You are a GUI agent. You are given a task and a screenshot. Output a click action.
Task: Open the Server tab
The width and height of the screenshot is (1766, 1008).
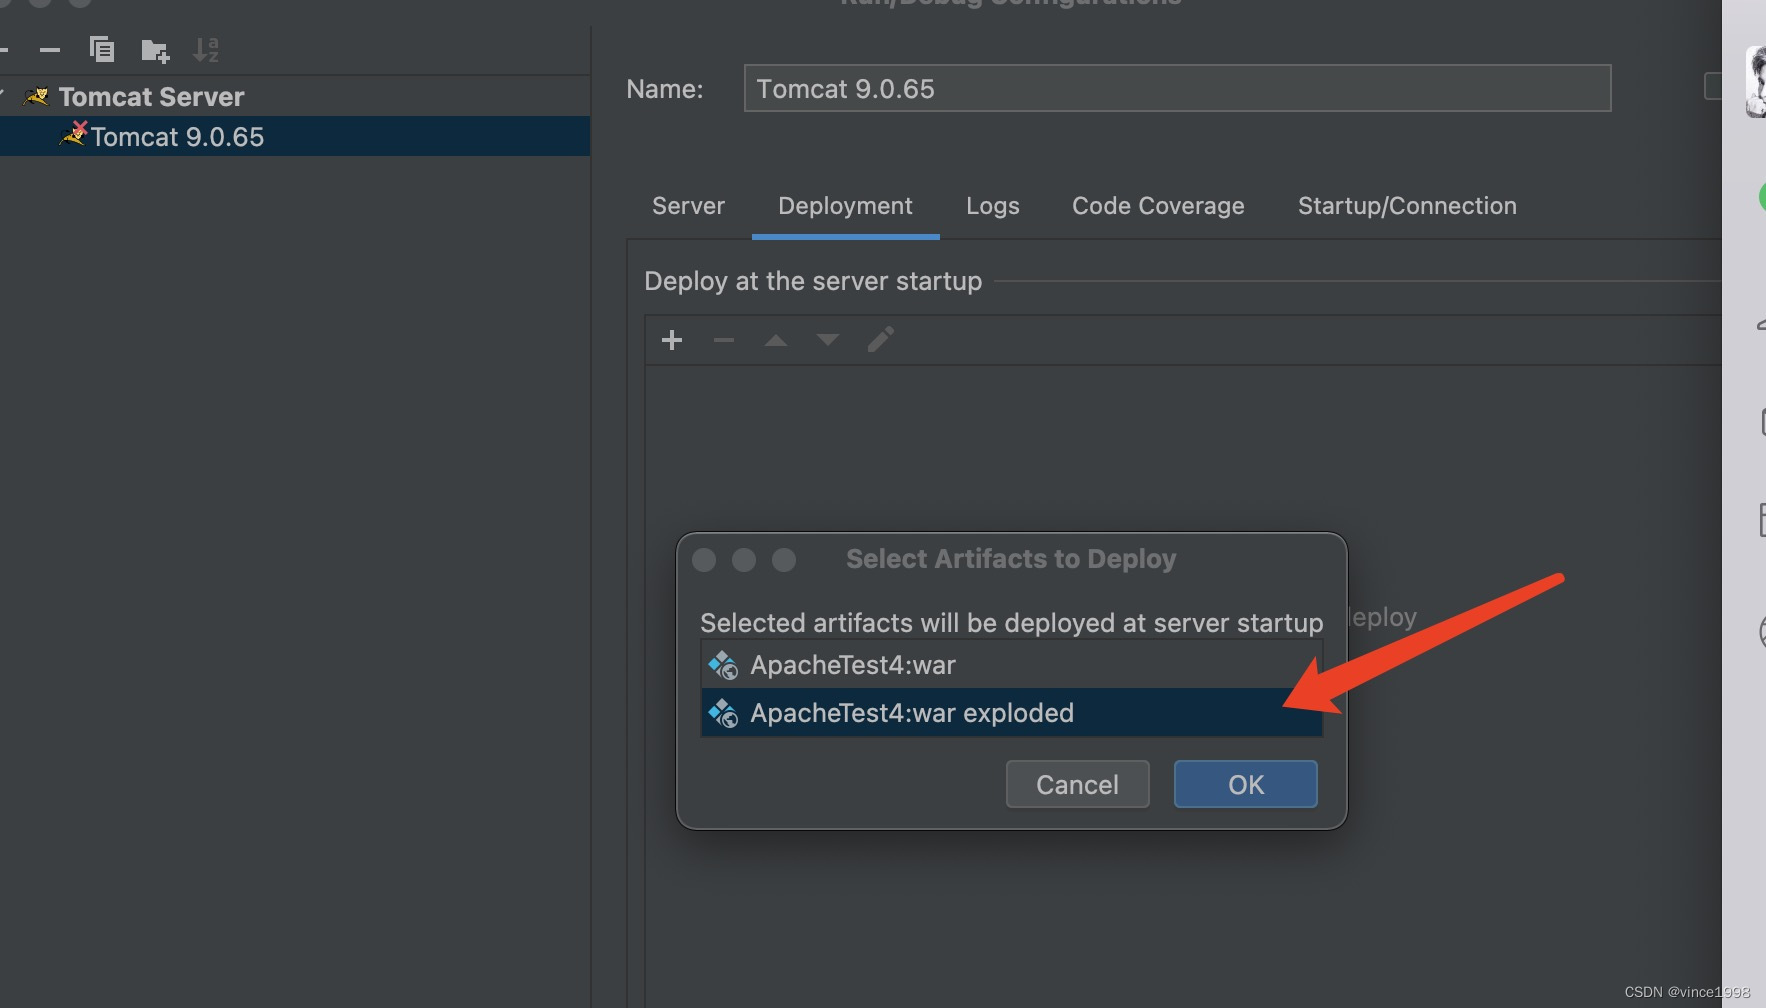pos(688,206)
